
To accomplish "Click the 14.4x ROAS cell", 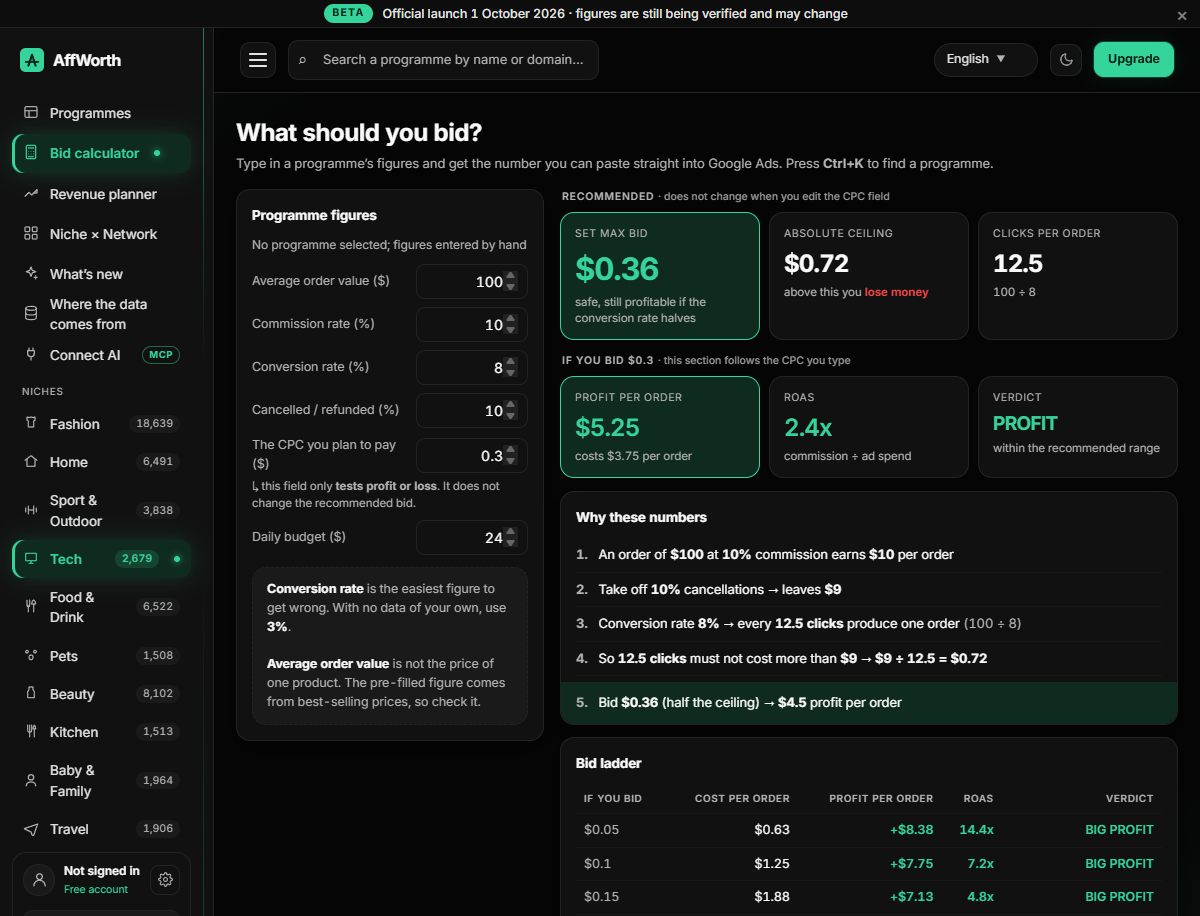I will point(975,829).
